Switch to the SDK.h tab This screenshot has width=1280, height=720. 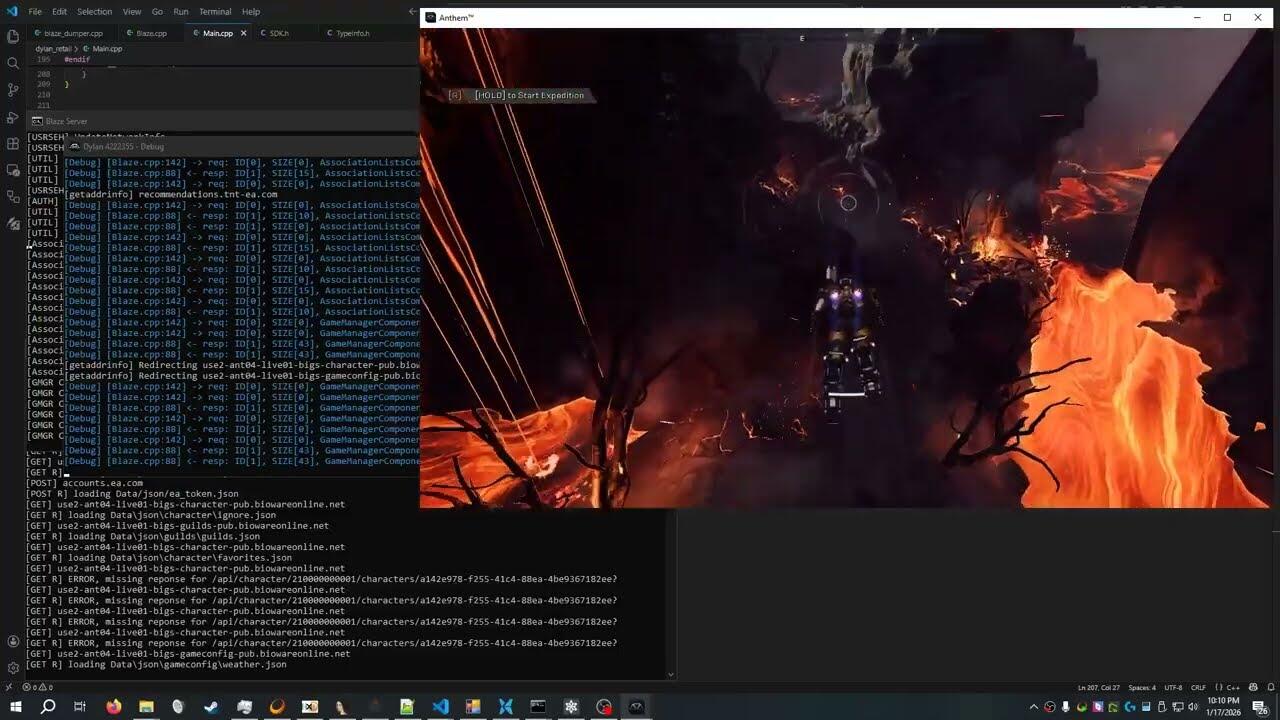278,33
